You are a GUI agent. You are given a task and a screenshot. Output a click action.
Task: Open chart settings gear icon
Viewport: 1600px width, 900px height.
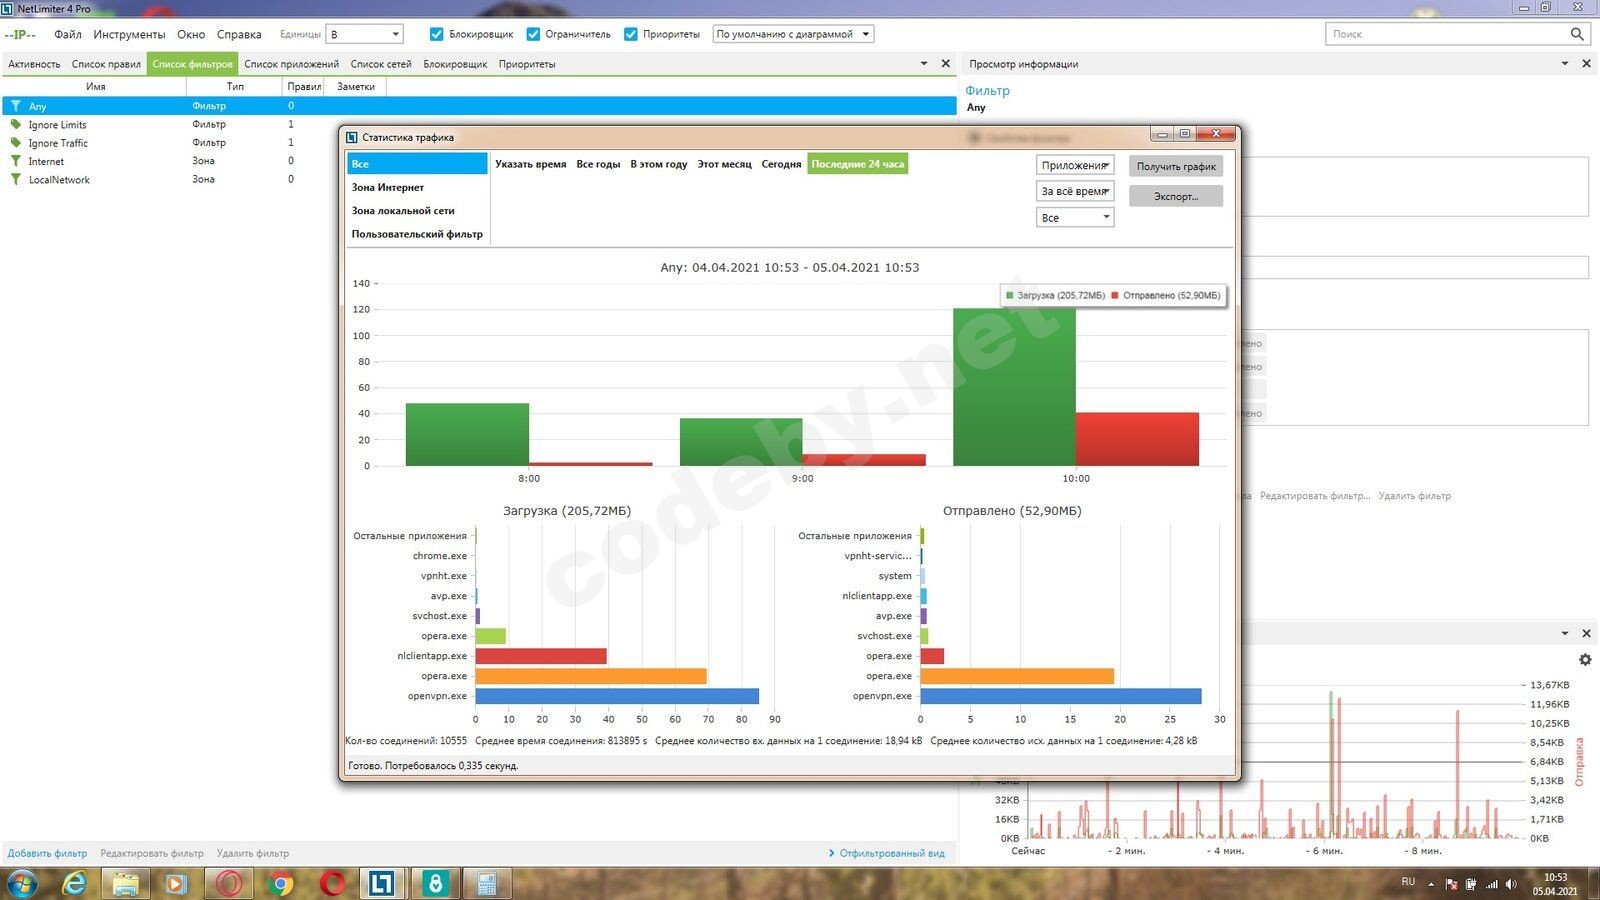(1585, 660)
